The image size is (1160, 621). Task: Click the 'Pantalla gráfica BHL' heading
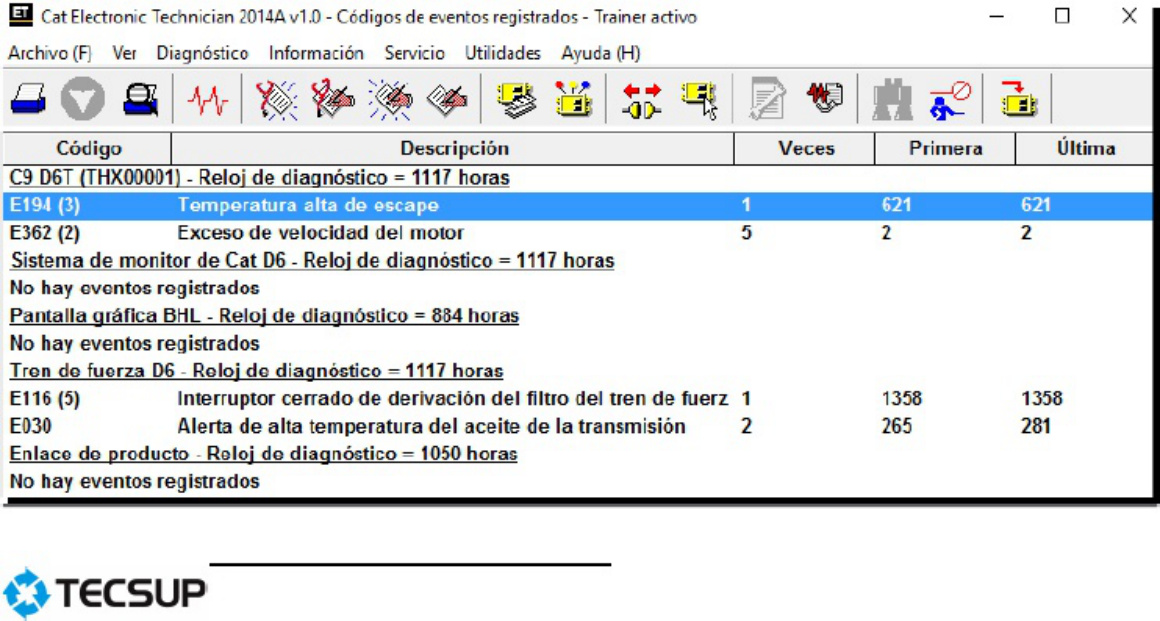[264, 316]
